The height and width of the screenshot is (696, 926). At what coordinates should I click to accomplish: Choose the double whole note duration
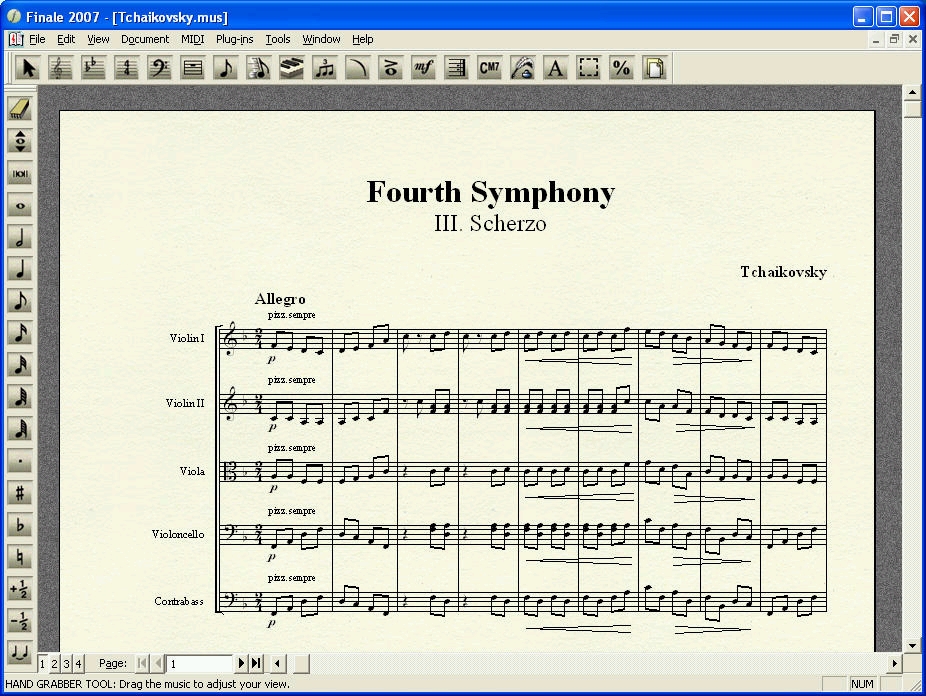coord(20,174)
